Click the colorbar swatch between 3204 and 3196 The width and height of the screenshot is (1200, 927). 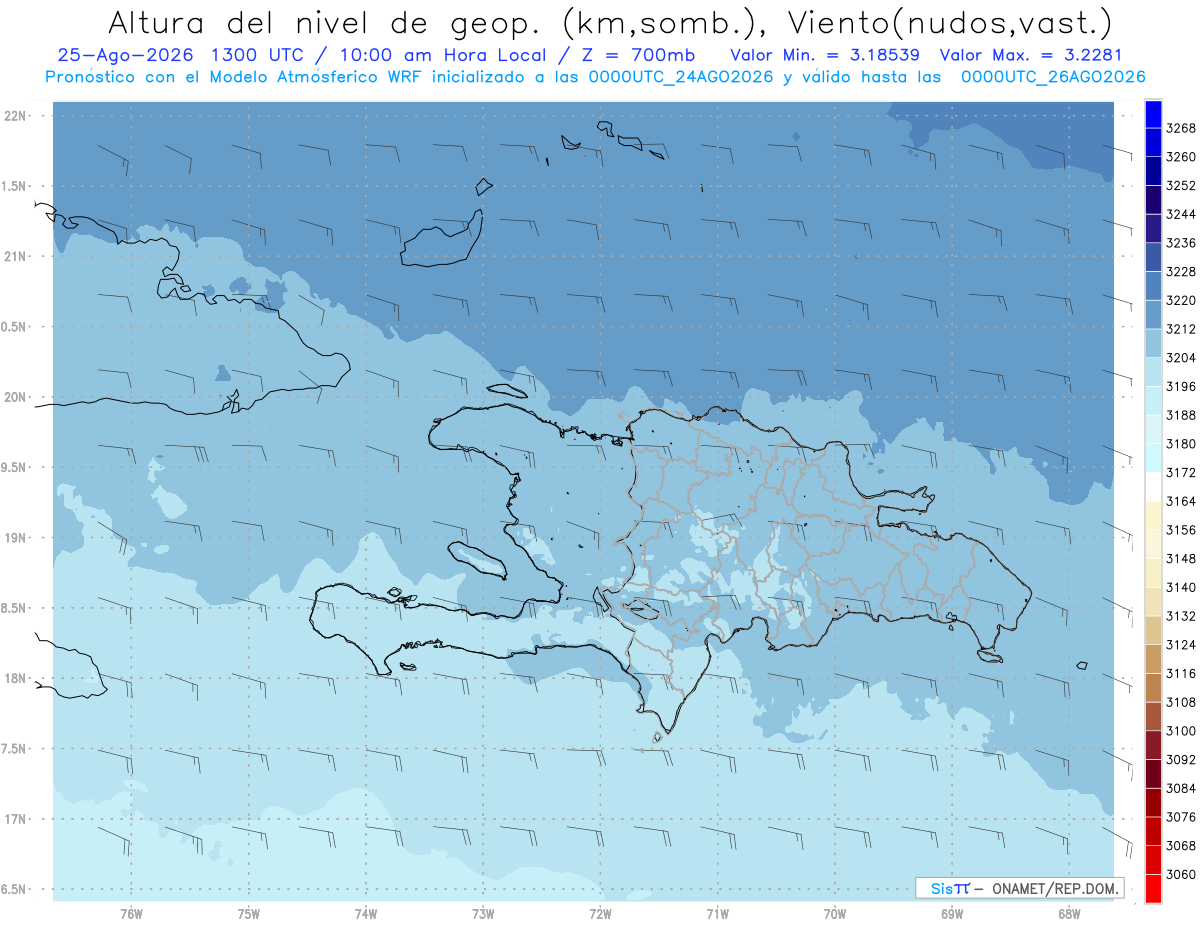click(x=1153, y=372)
